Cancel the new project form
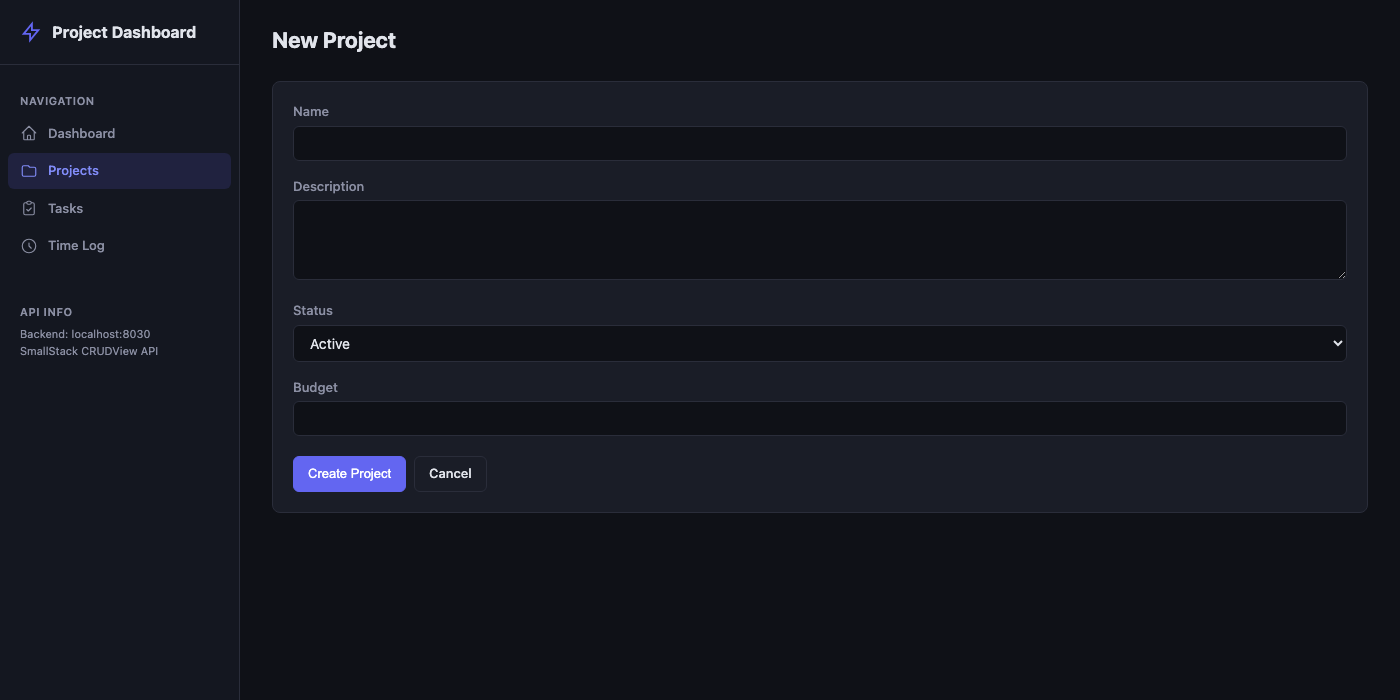 click(x=450, y=473)
